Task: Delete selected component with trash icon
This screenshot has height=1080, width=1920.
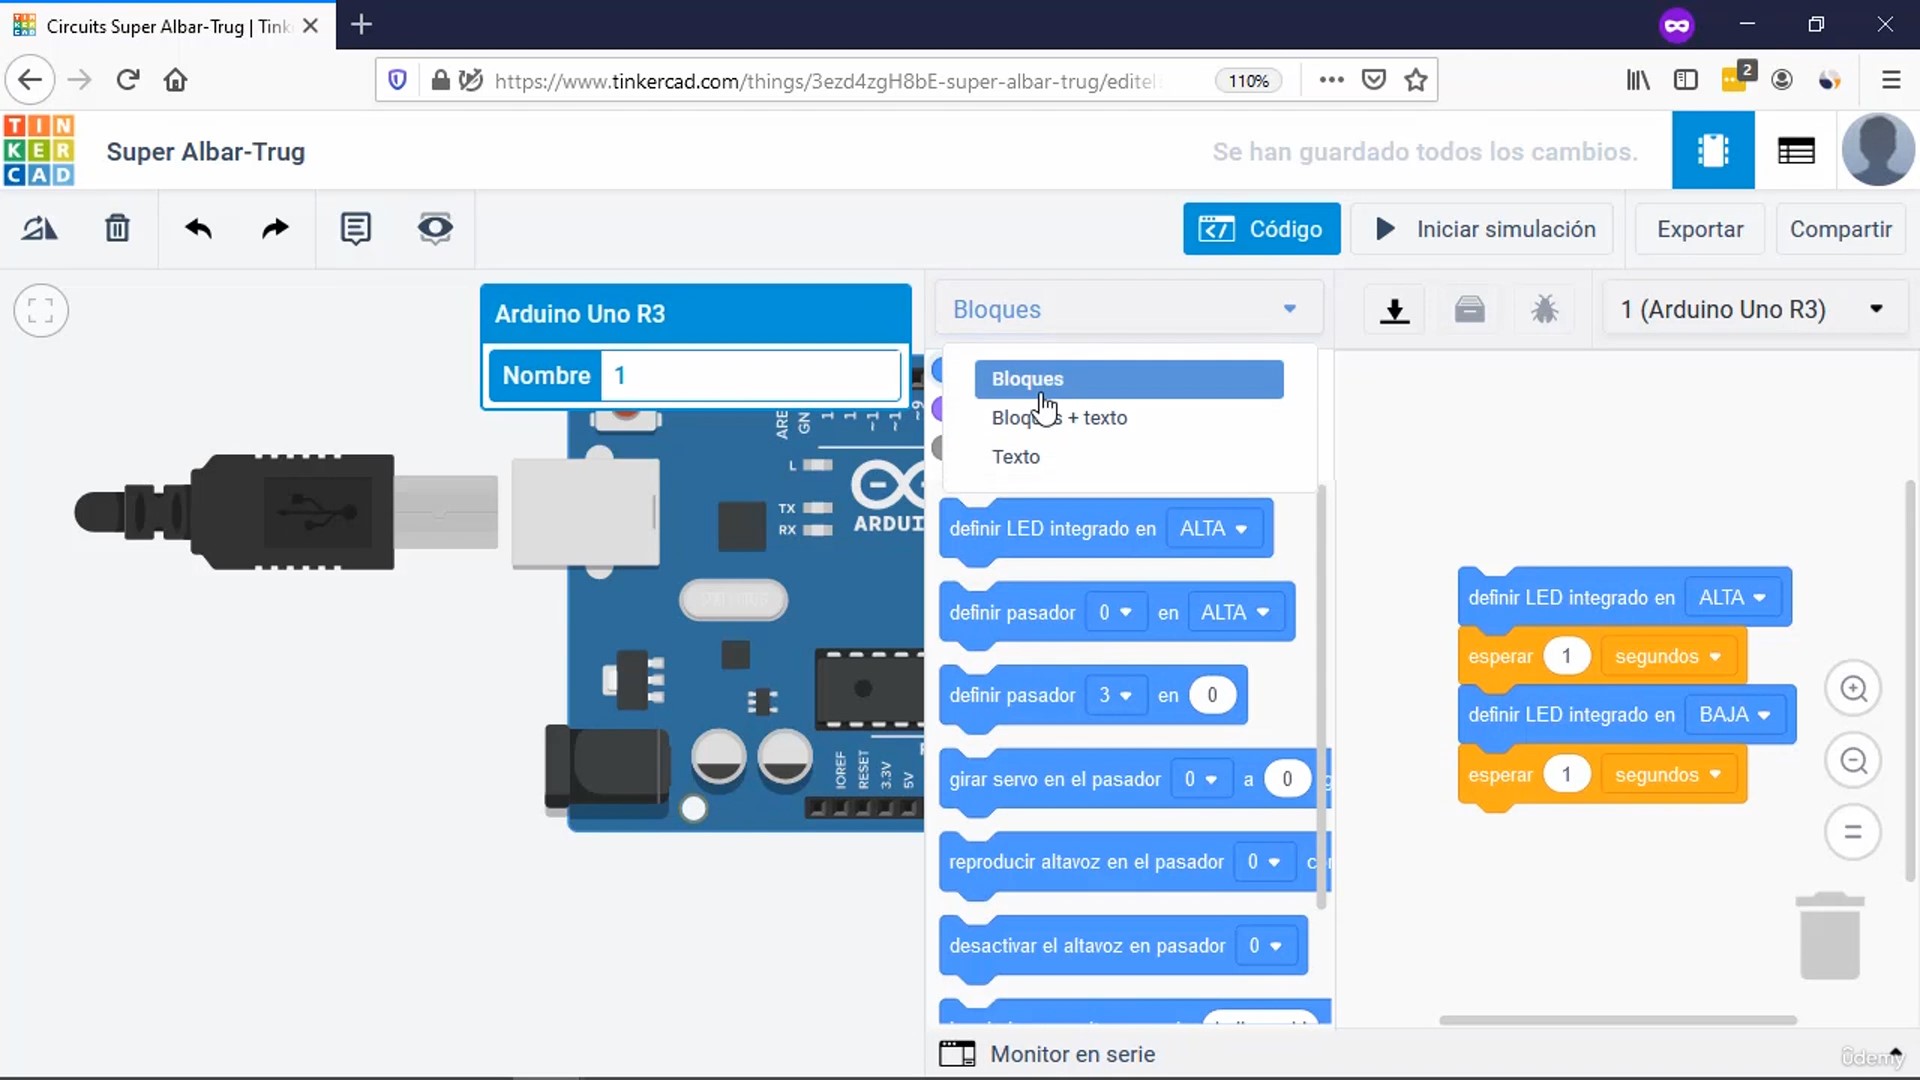Action: click(117, 229)
